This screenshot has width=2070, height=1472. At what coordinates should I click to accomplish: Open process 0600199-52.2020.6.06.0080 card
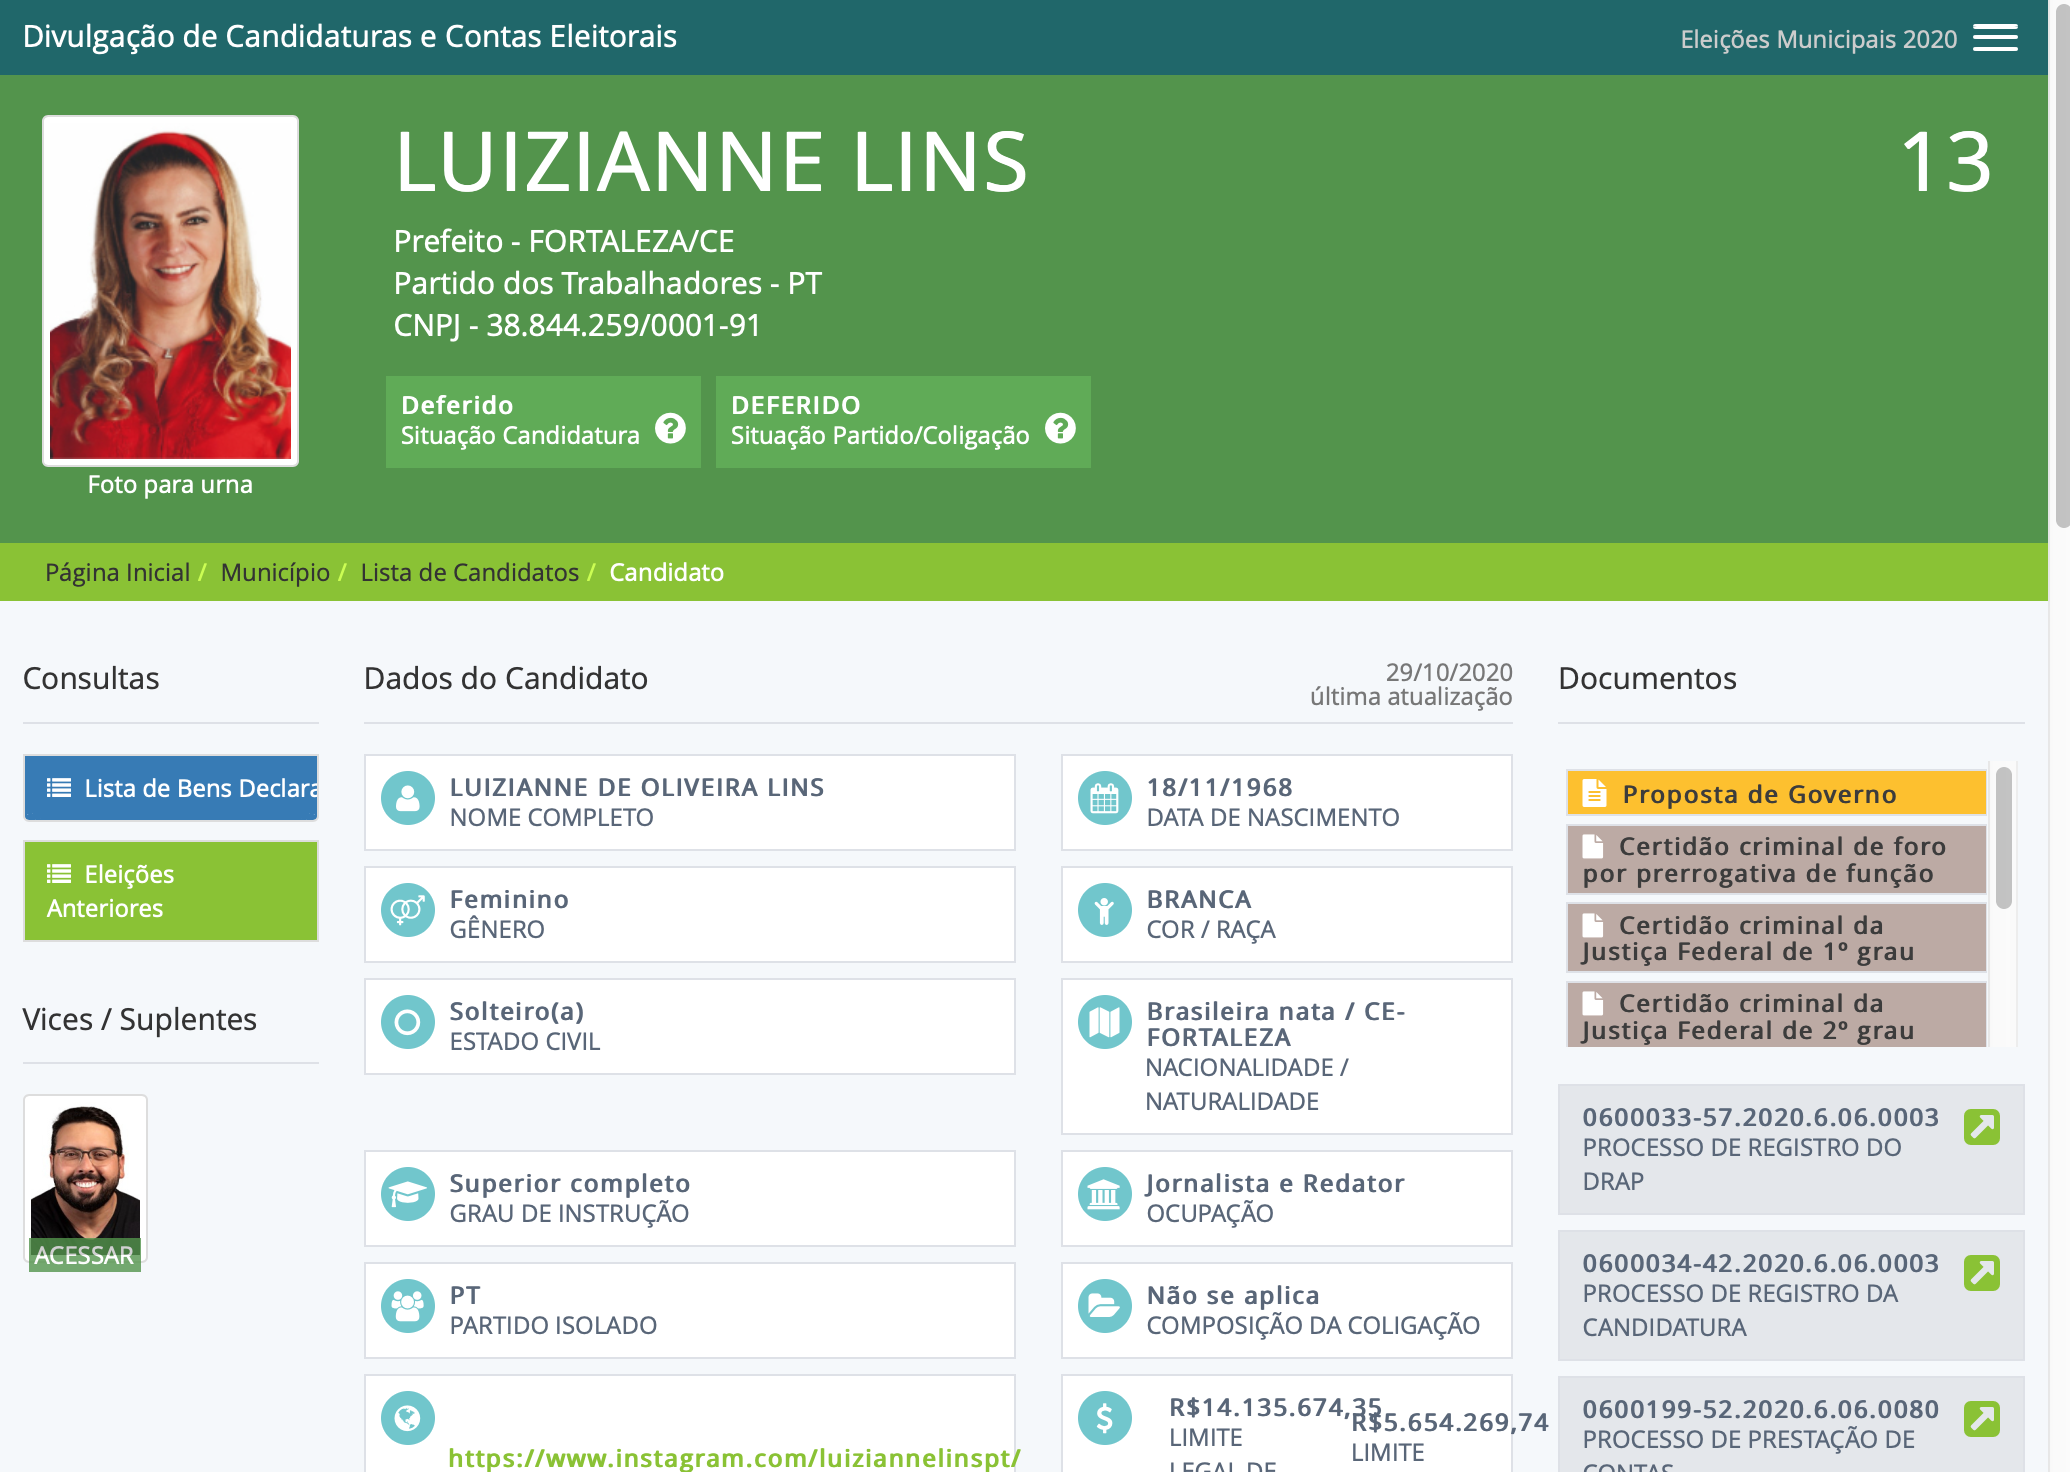1791,1425
